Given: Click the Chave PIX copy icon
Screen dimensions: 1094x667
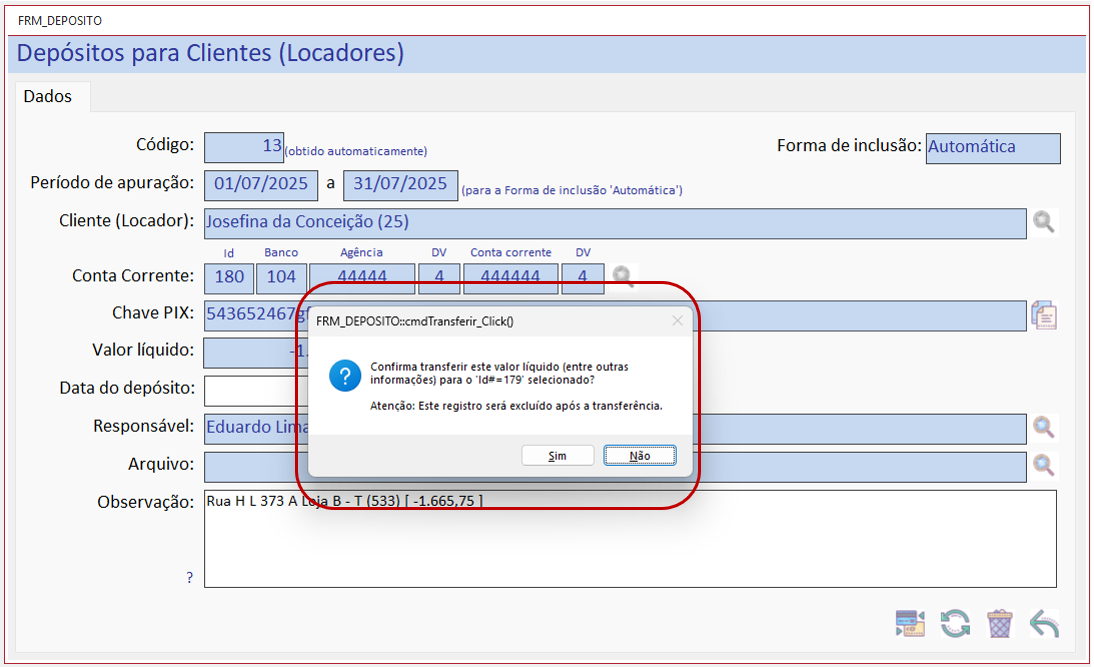Looking at the screenshot, I should tap(1044, 315).
